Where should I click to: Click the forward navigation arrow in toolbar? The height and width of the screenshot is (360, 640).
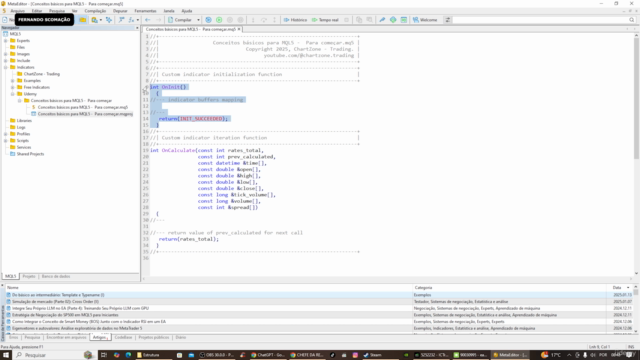pyautogui.click(x=158, y=20)
